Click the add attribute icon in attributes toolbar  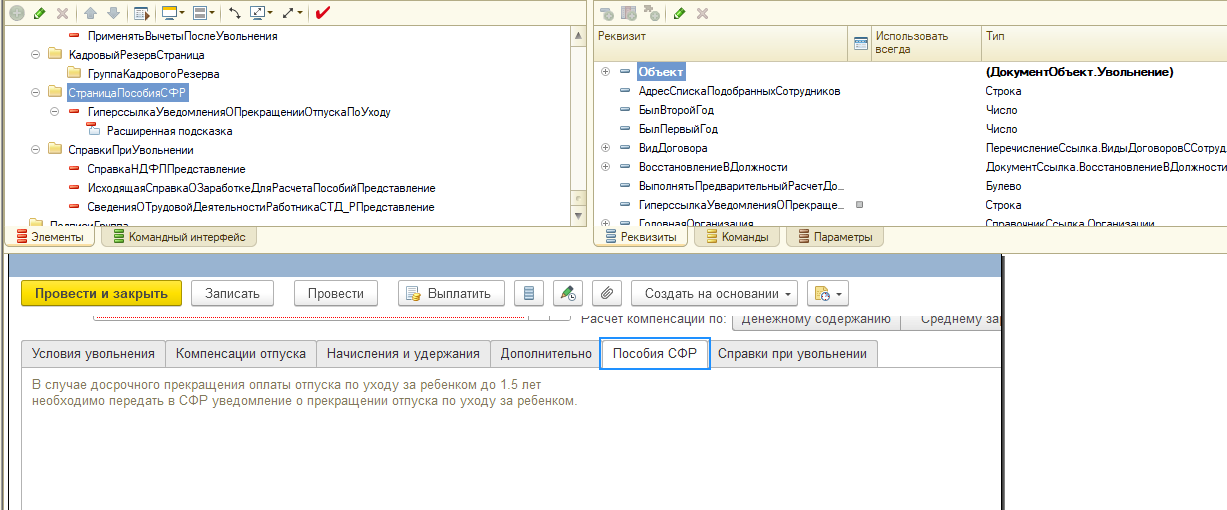point(607,13)
